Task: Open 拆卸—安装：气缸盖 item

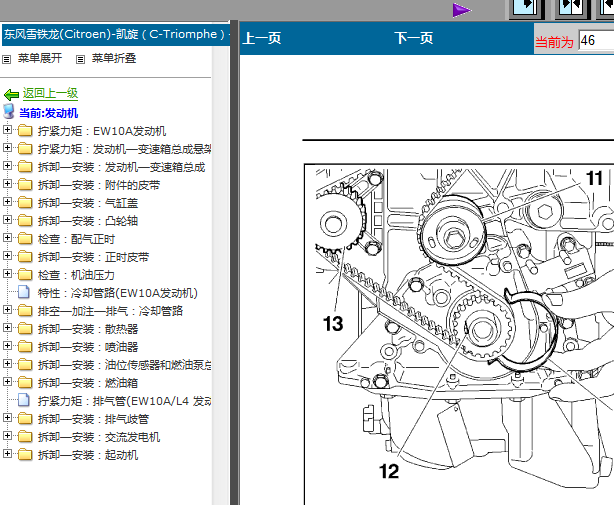Action: point(88,203)
